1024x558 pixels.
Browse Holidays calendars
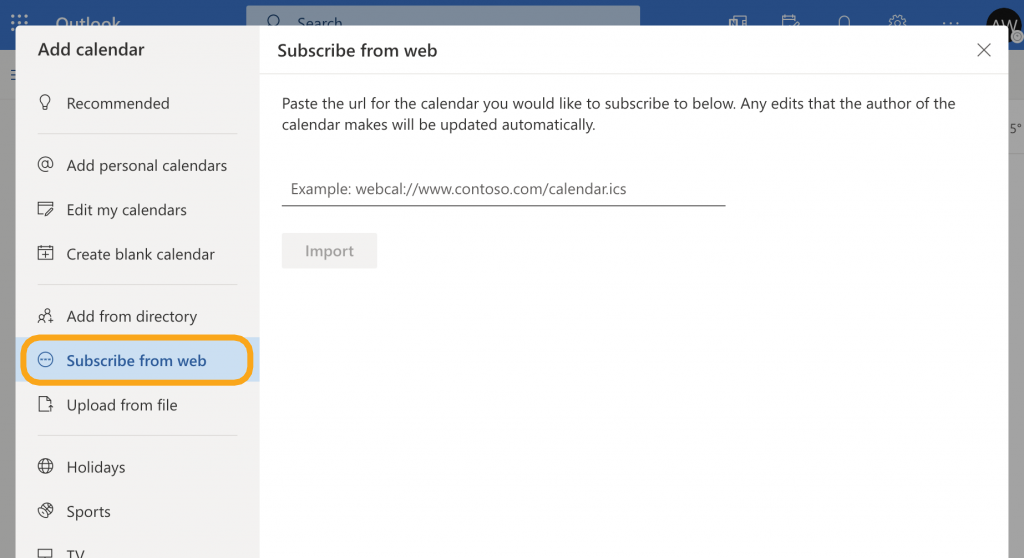(x=95, y=467)
